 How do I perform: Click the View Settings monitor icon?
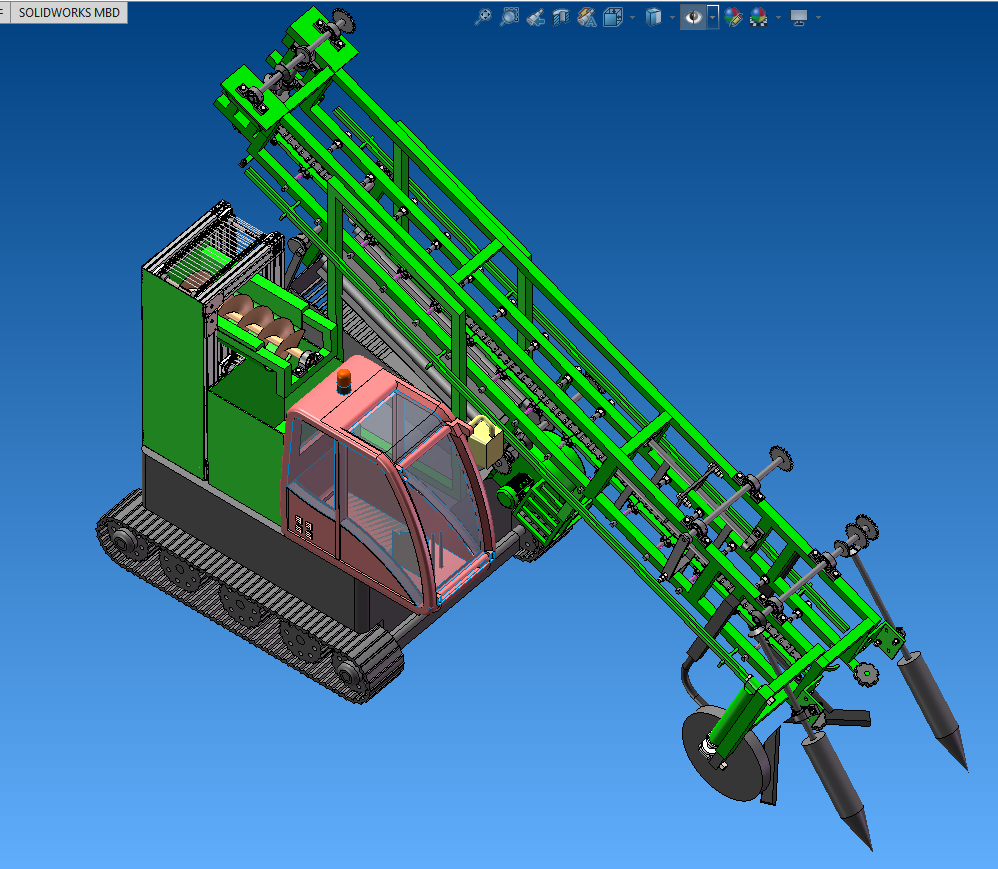(x=799, y=17)
